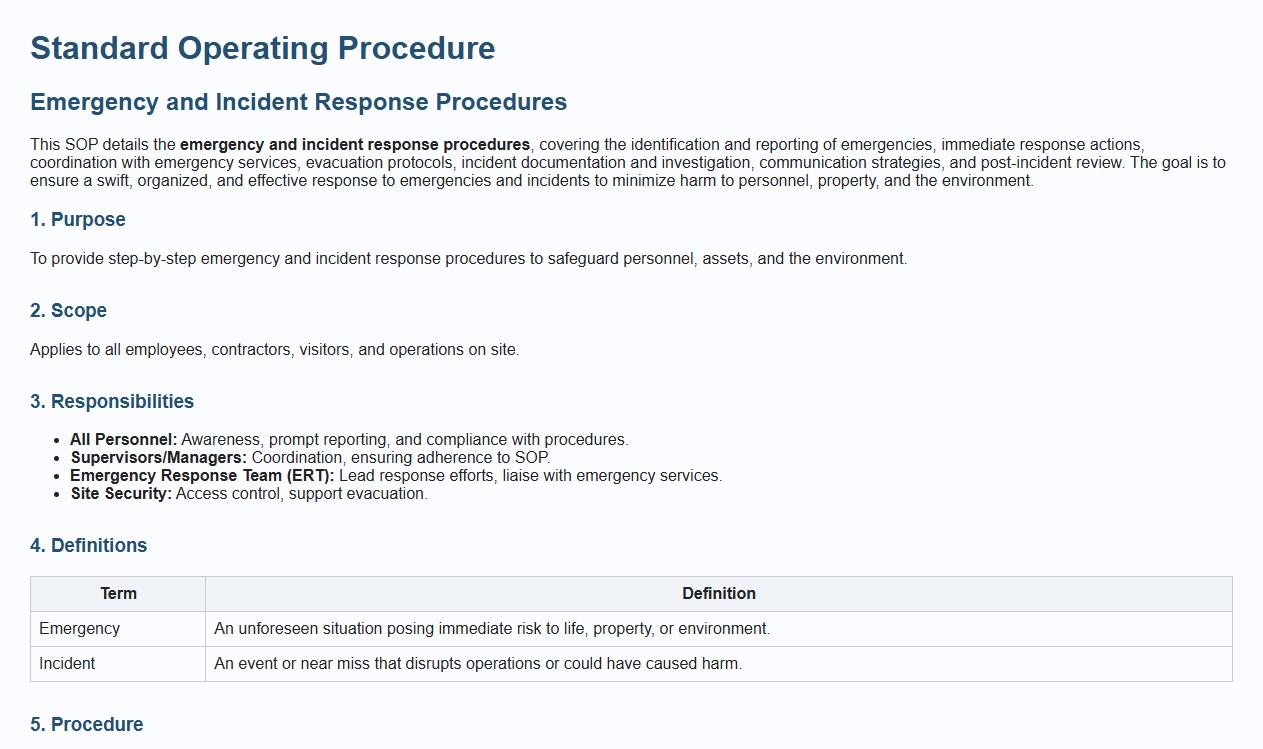This screenshot has height=749, width=1263.
Task: Select the '5. Procedure' heading
Action: click(86, 725)
